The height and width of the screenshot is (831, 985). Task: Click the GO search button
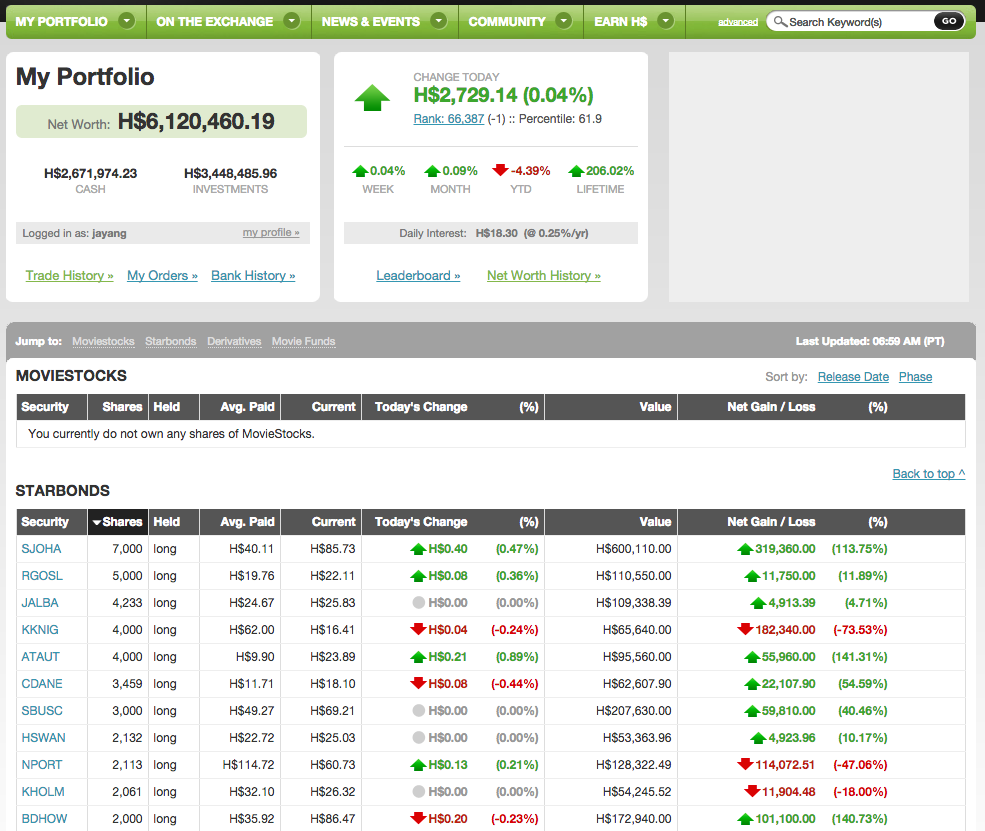click(949, 21)
